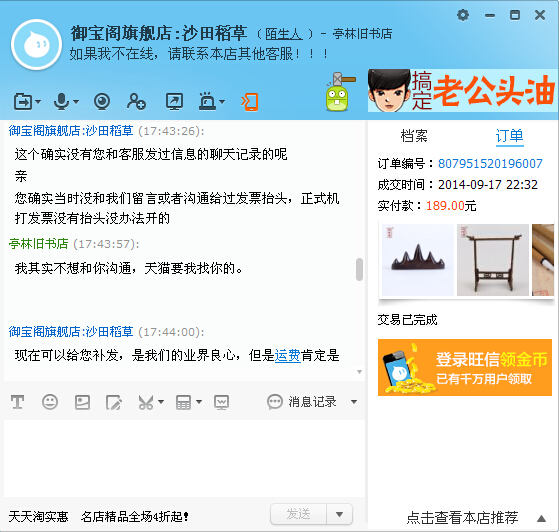Click the green hammer mascot icon
Screen dimensions: 559x532
point(339,92)
